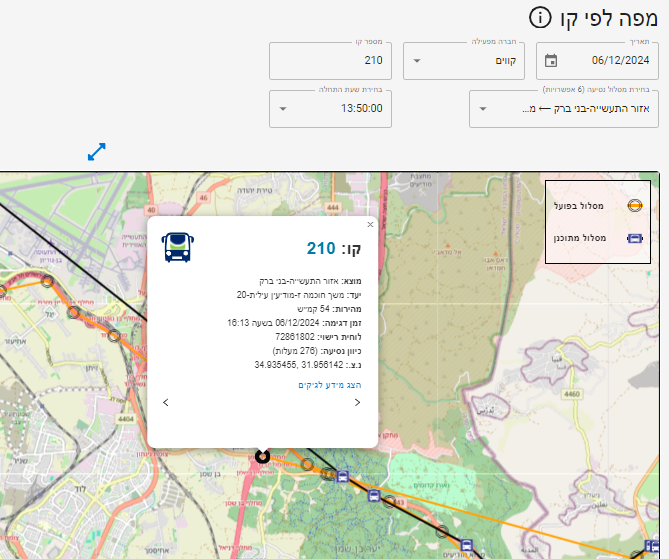Click the road 46 label on map
Screen dimensions: 669x559
204,198
